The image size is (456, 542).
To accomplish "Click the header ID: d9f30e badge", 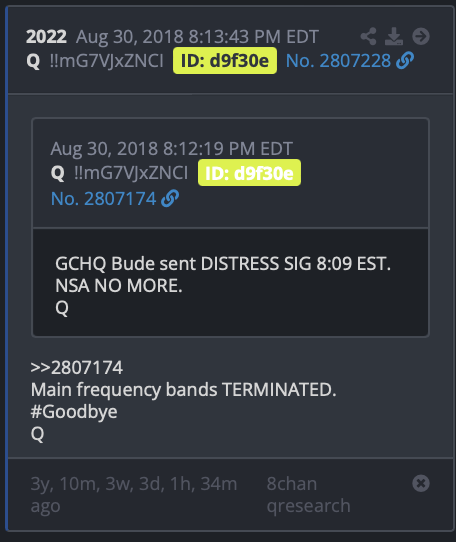I will [x=225, y=61].
